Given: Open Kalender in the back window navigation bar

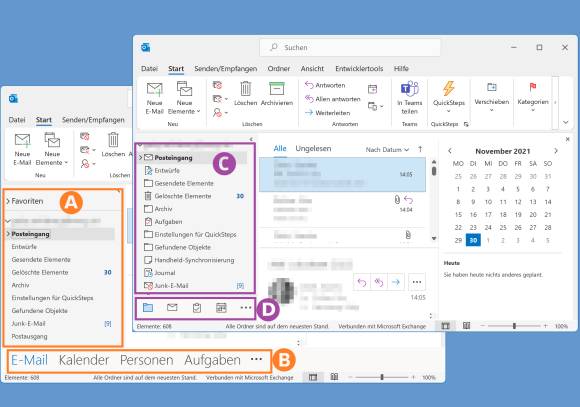Looking at the screenshot, I should coord(84,360).
